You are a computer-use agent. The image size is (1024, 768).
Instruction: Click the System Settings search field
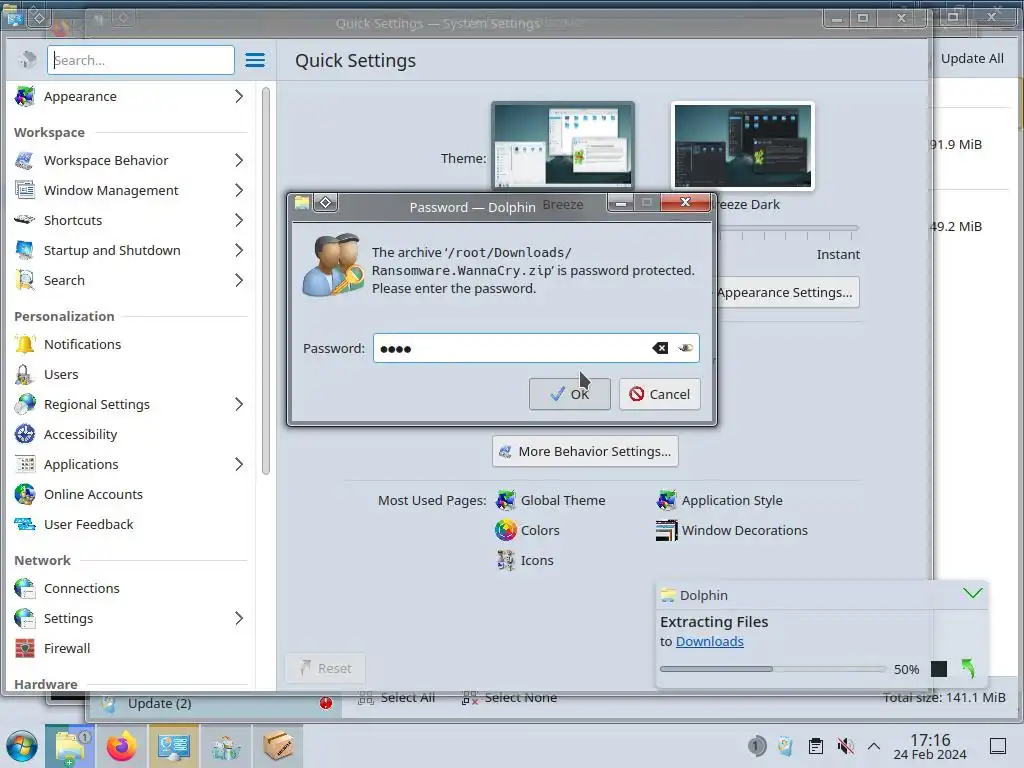pos(141,60)
